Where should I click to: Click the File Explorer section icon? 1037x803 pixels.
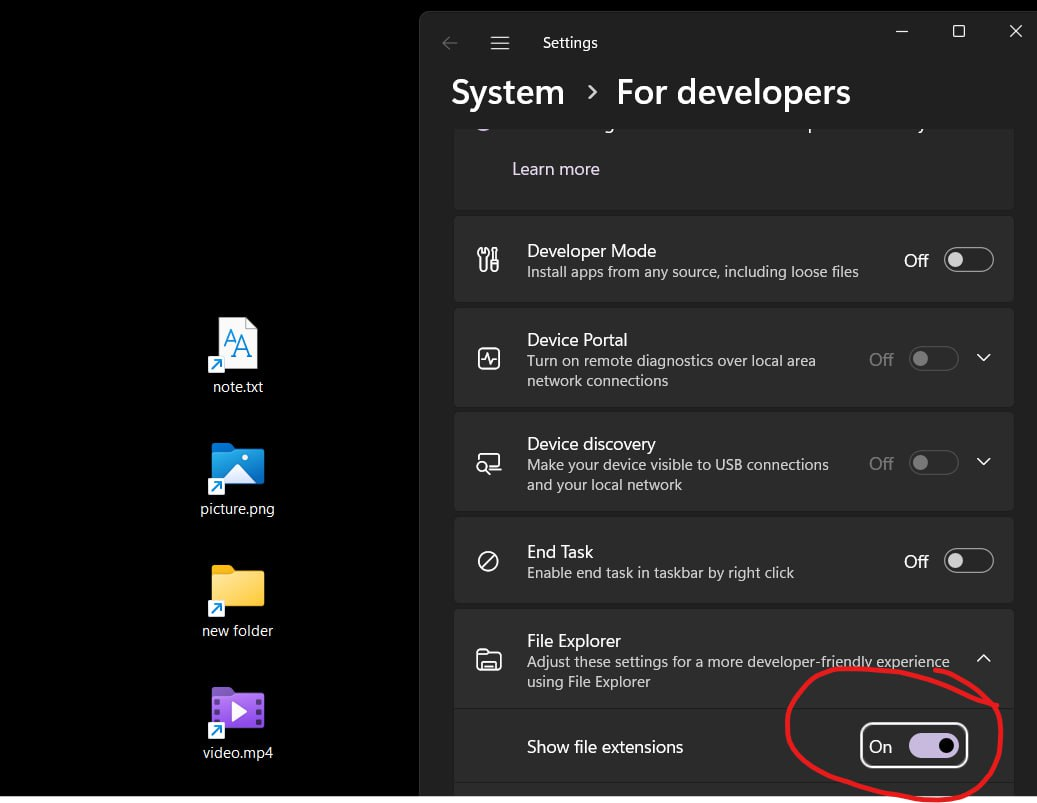(x=489, y=659)
